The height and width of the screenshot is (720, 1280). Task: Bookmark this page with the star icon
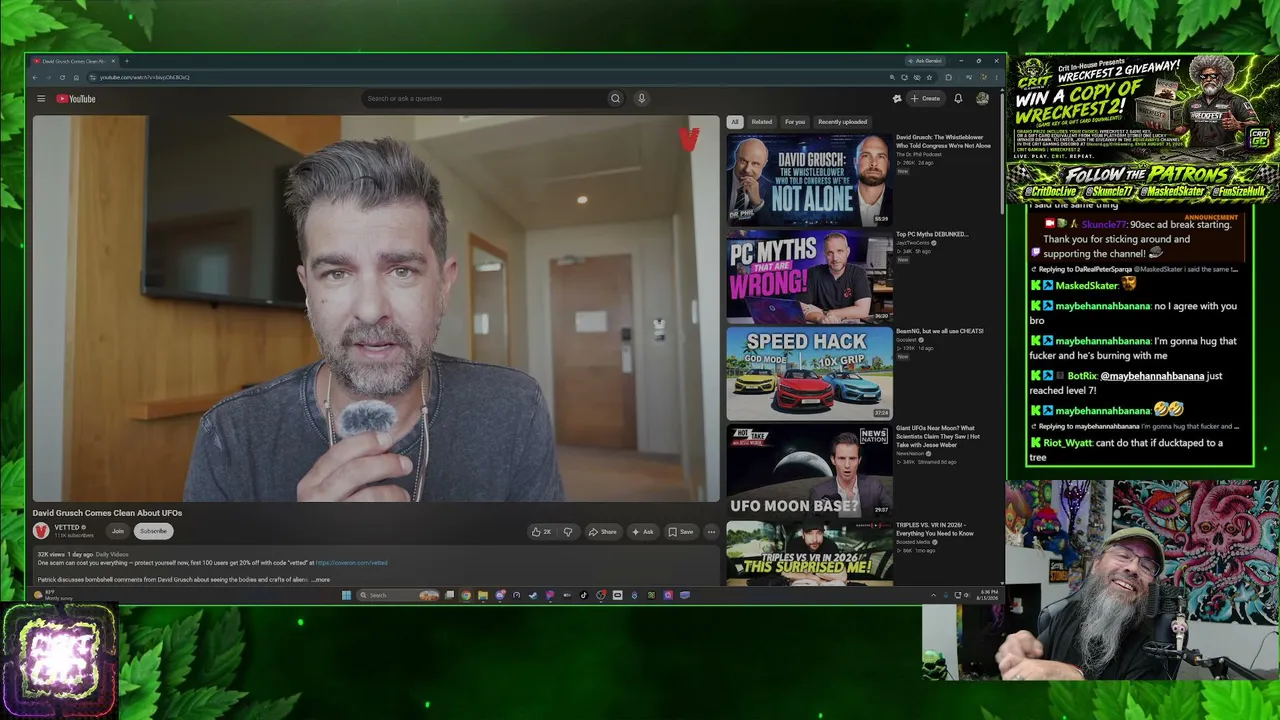(x=929, y=77)
